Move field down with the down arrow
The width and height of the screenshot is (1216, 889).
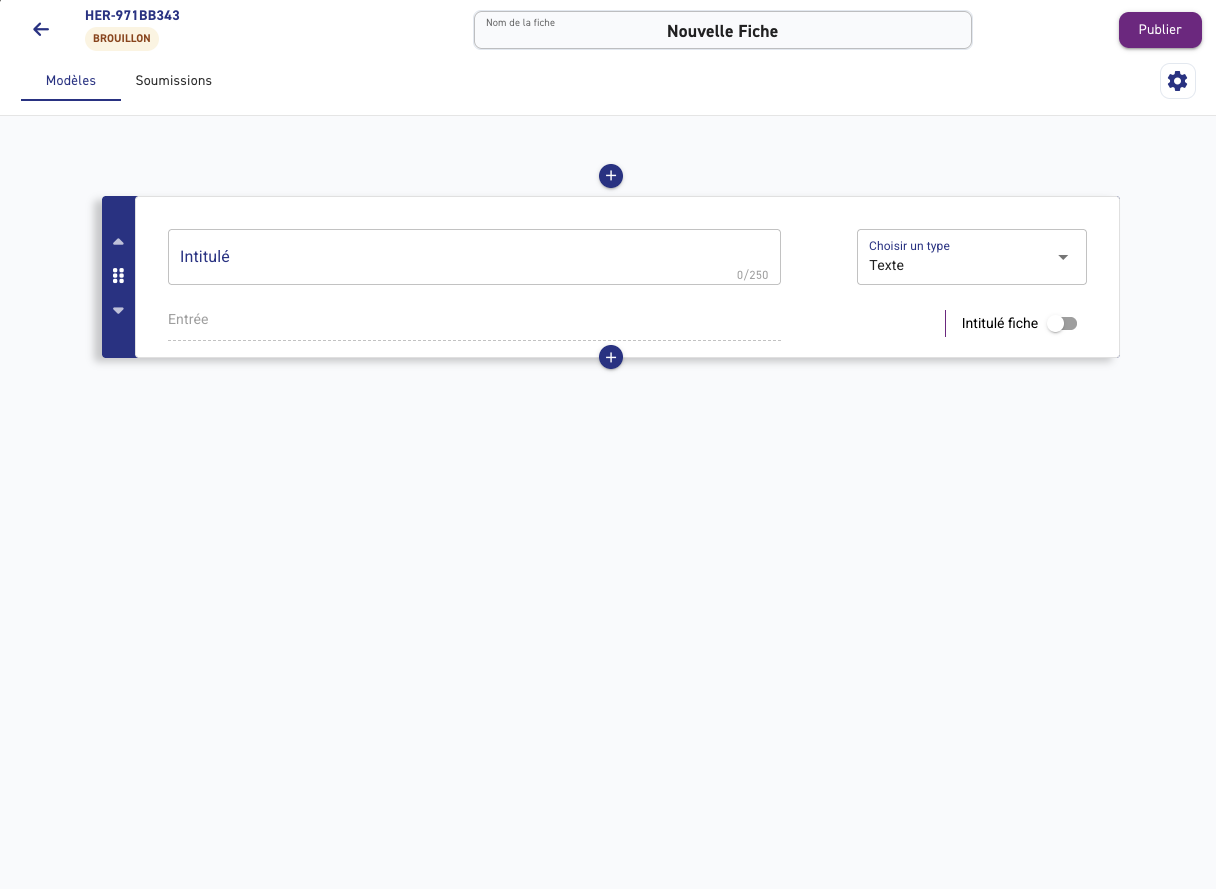click(118, 310)
